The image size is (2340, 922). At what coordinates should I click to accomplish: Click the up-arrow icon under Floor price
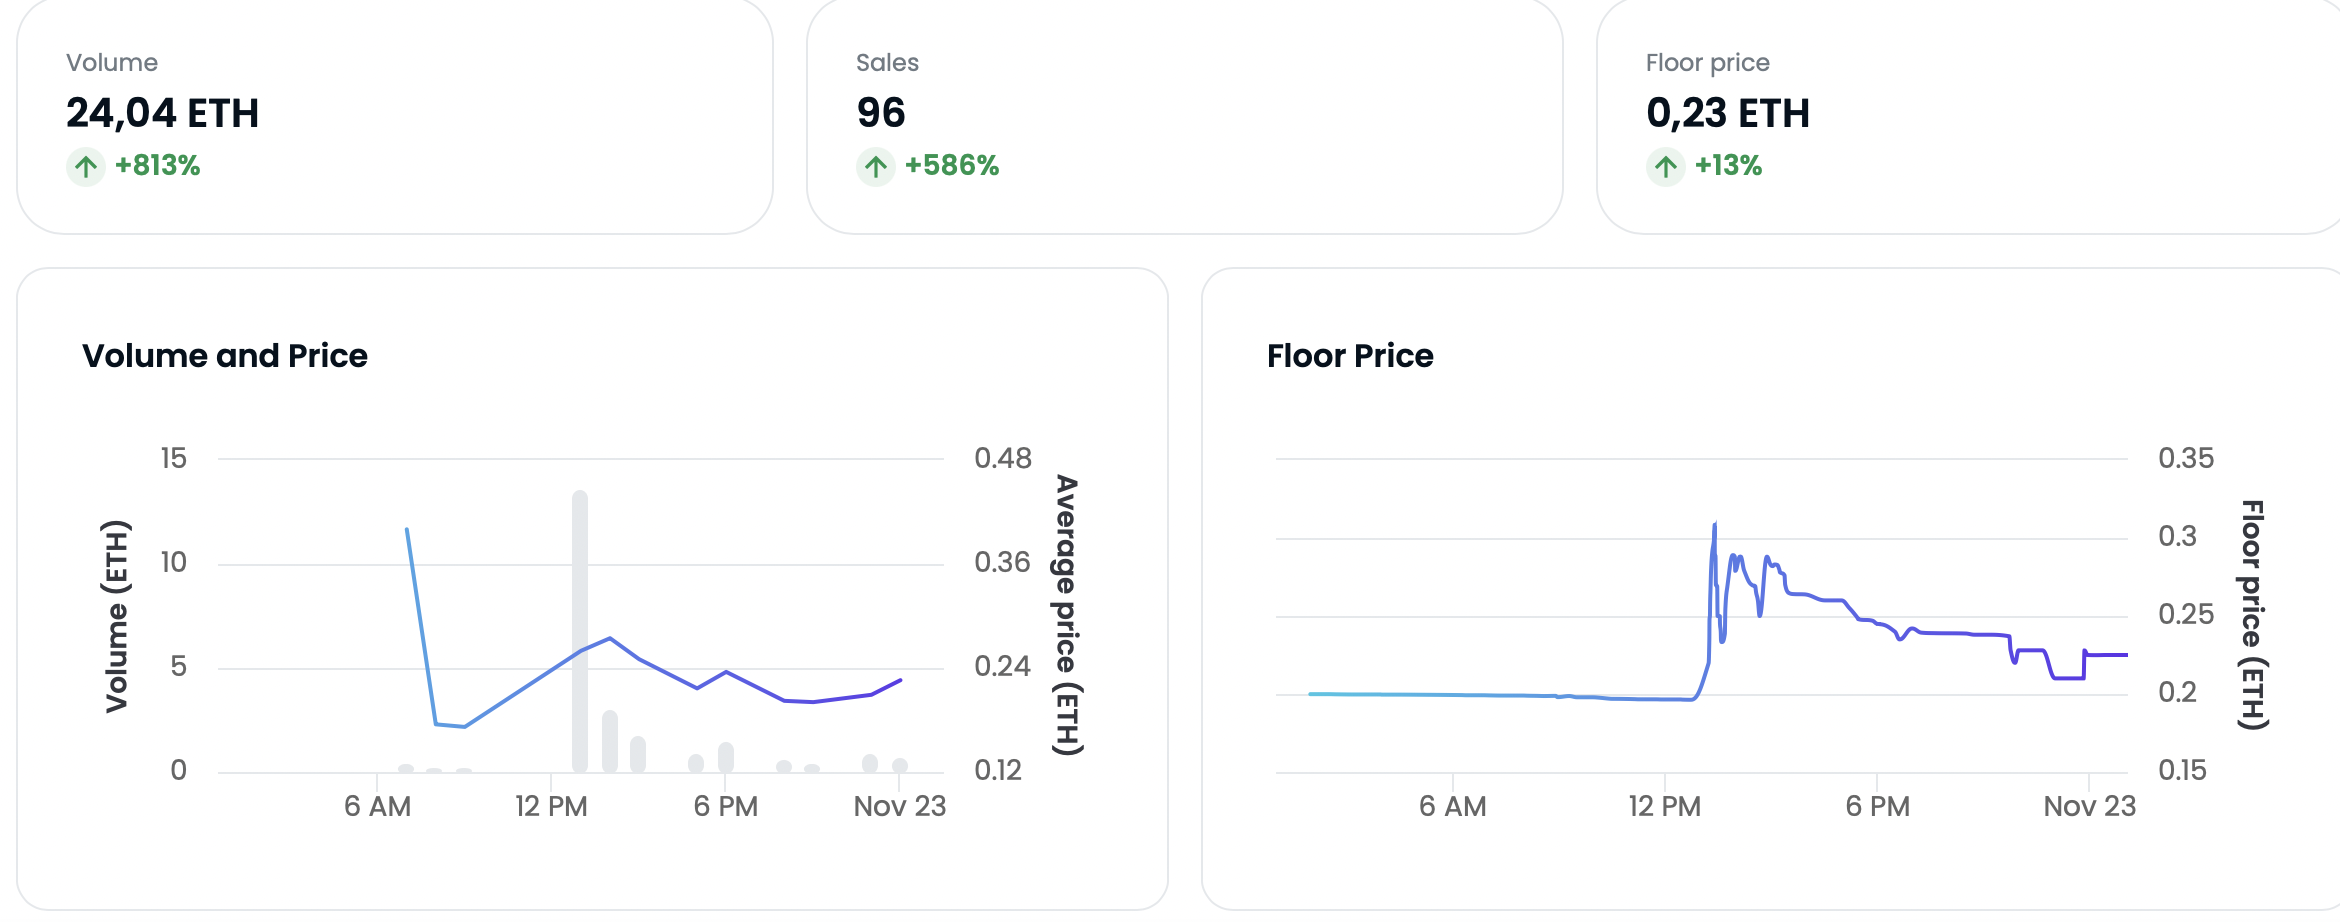1666,166
